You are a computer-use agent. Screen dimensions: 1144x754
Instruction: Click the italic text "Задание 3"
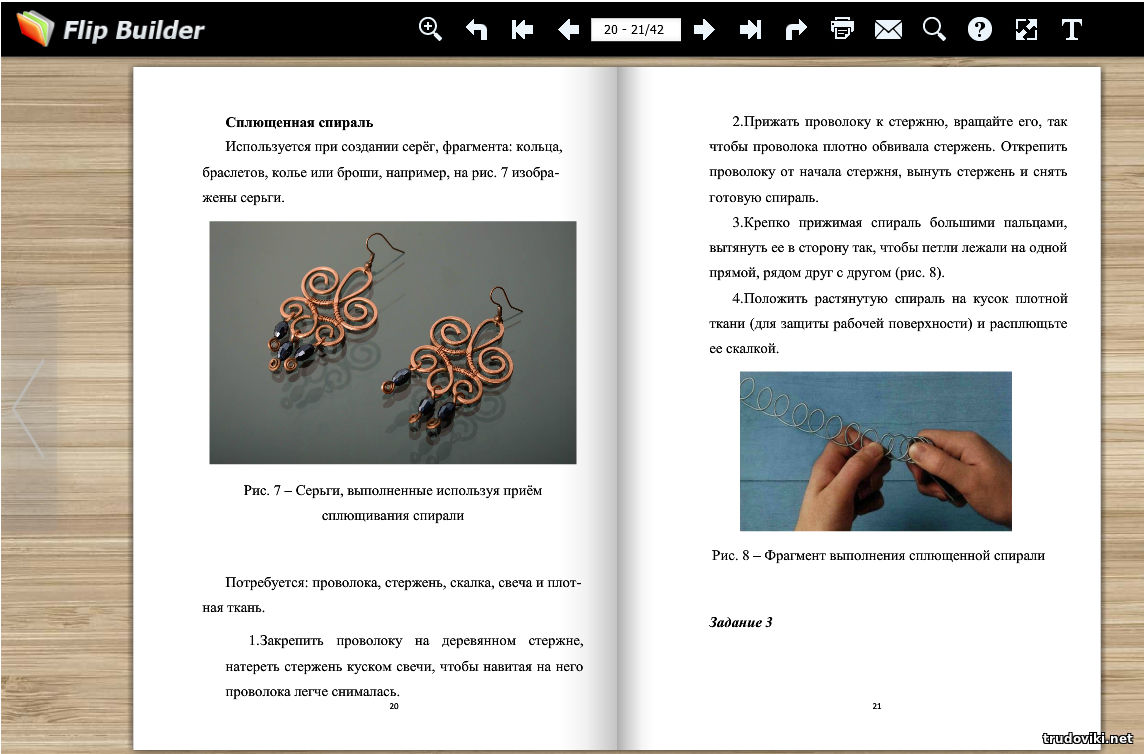pos(741,622)
